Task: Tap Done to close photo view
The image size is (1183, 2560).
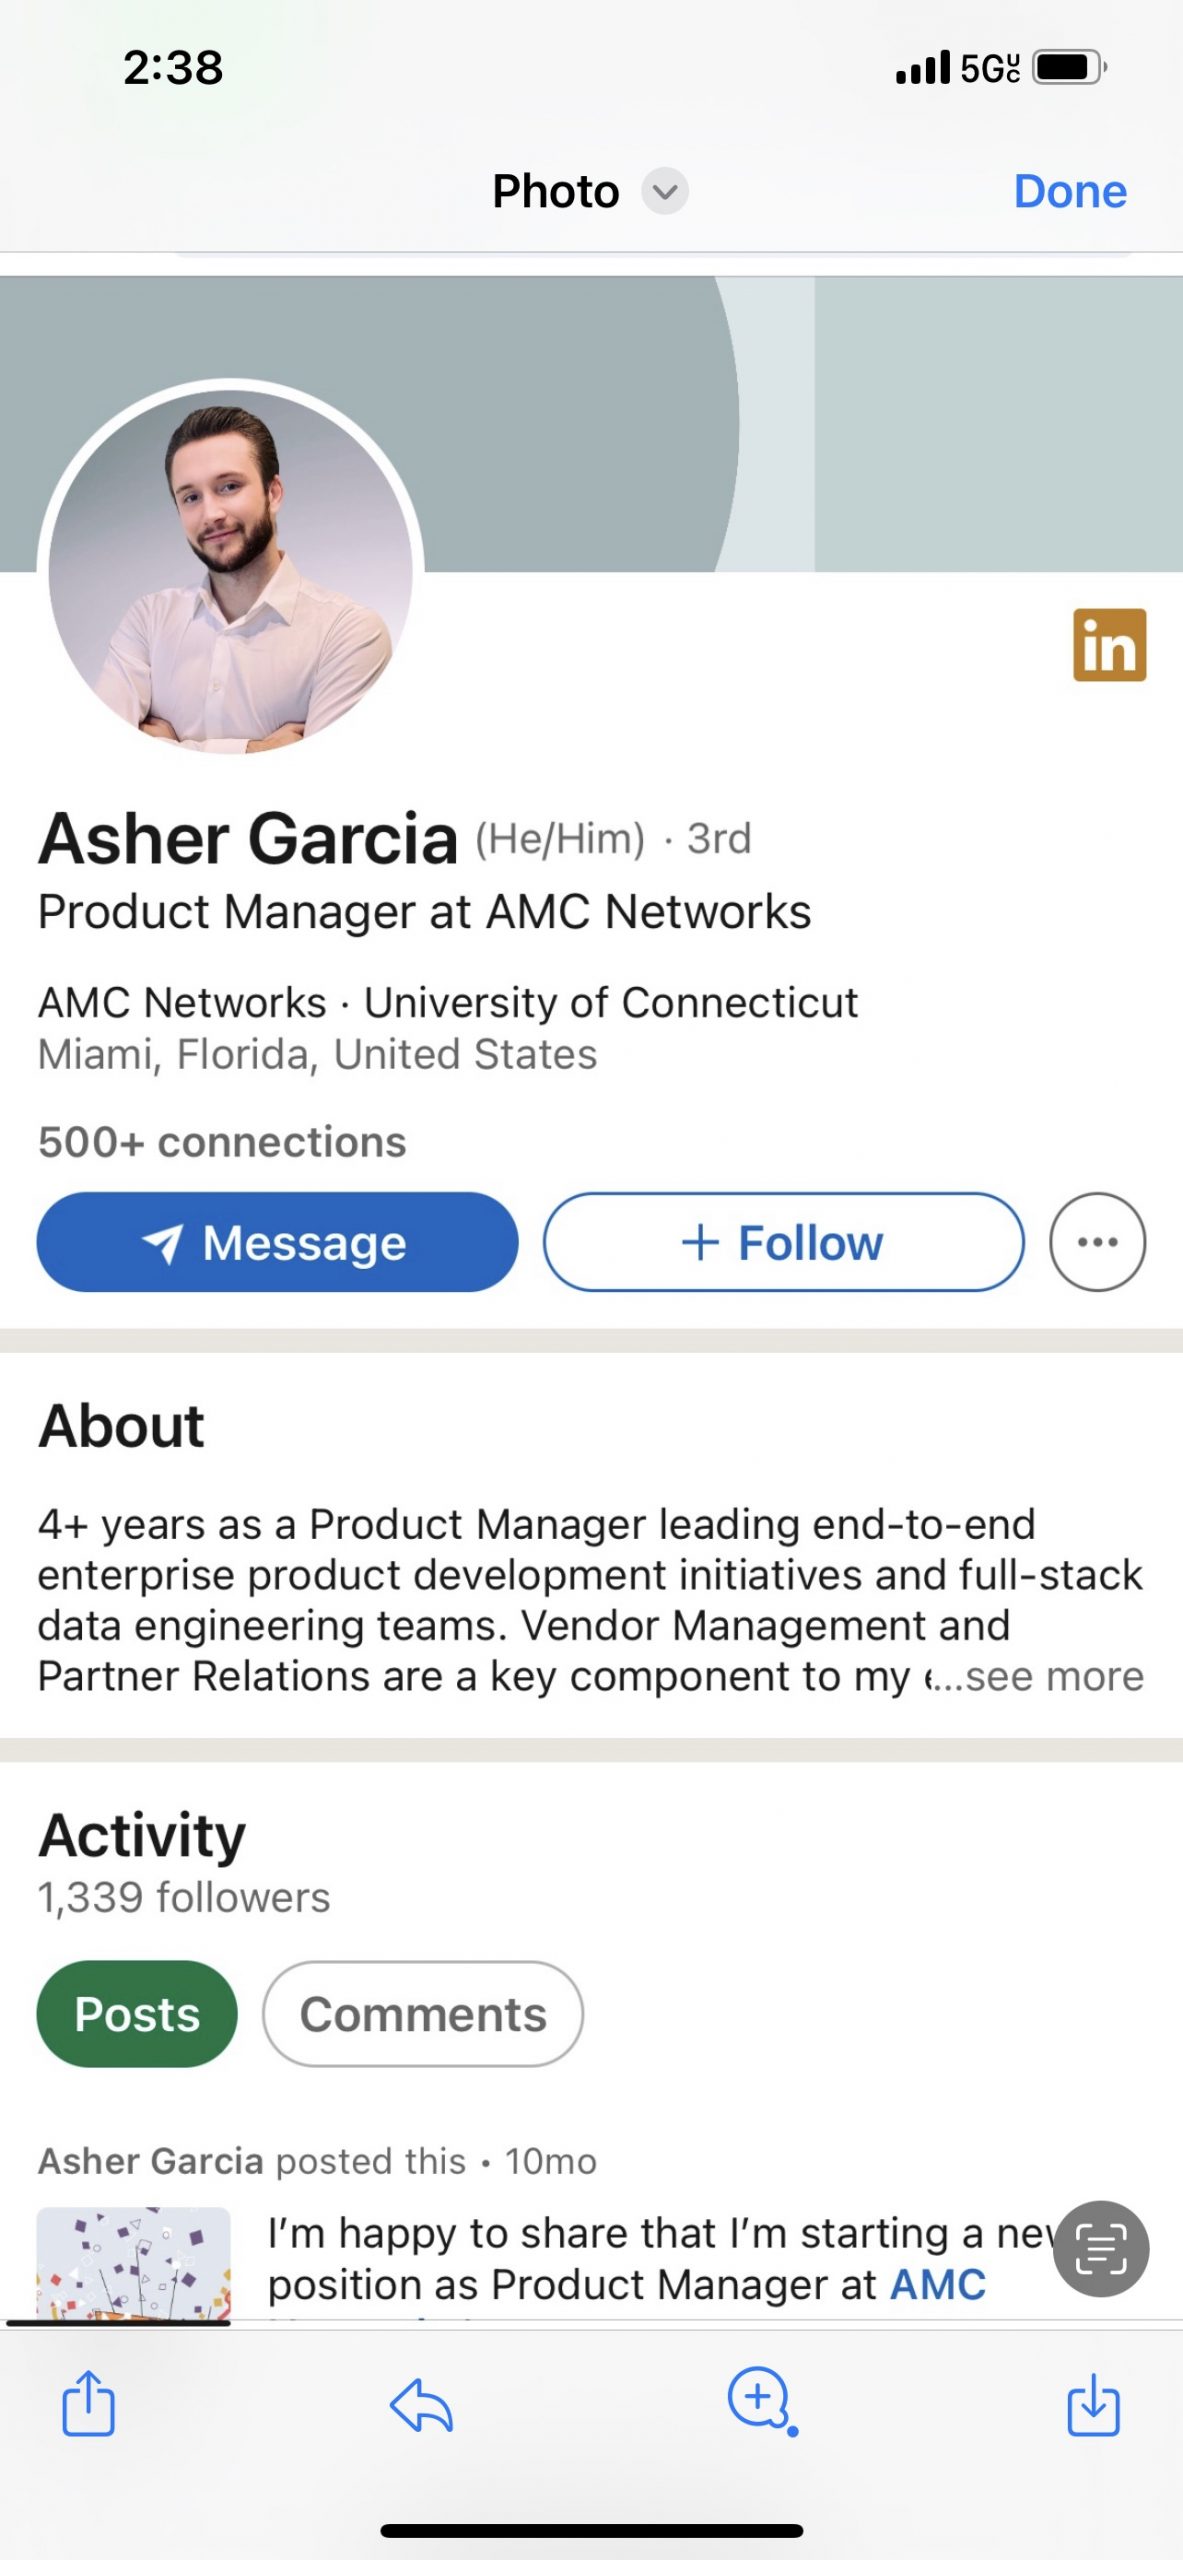Action: tap(1069, 191)
